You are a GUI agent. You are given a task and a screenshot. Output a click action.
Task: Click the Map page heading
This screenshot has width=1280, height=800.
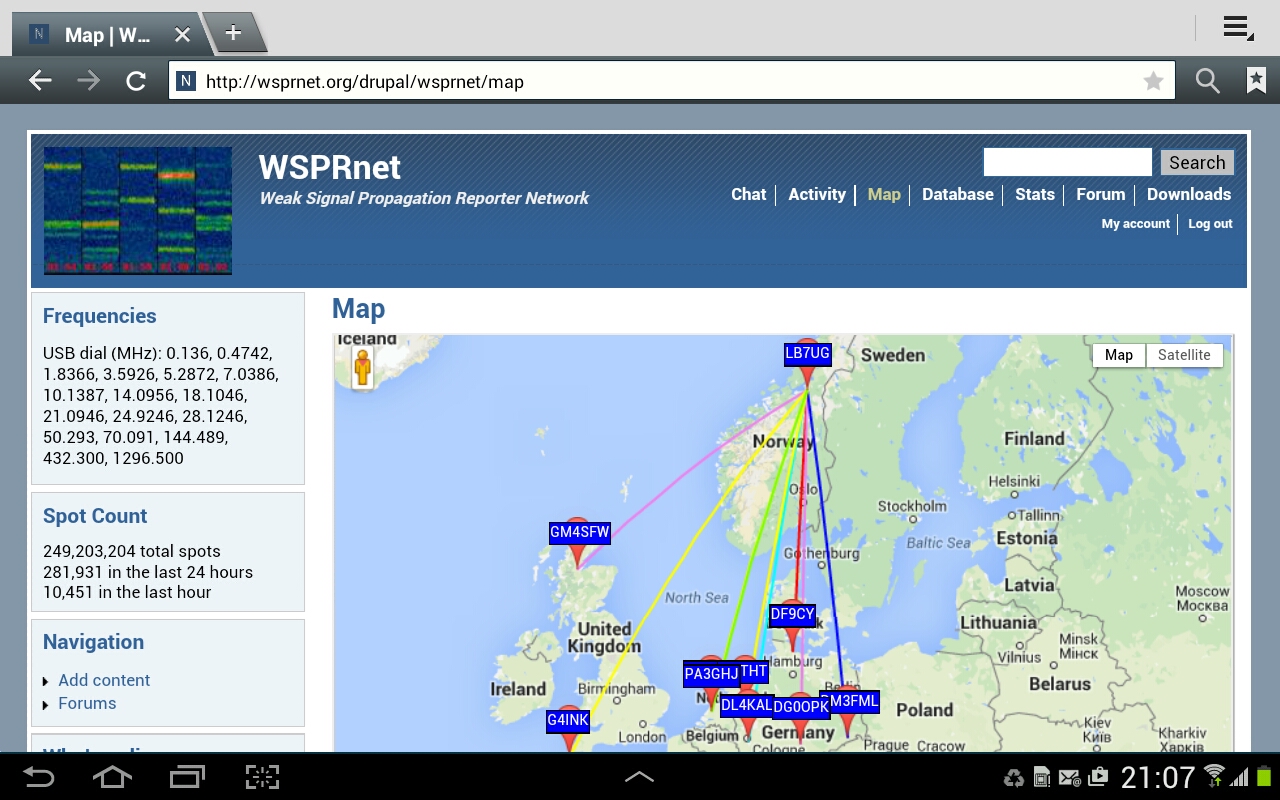[x=358, y=309]
